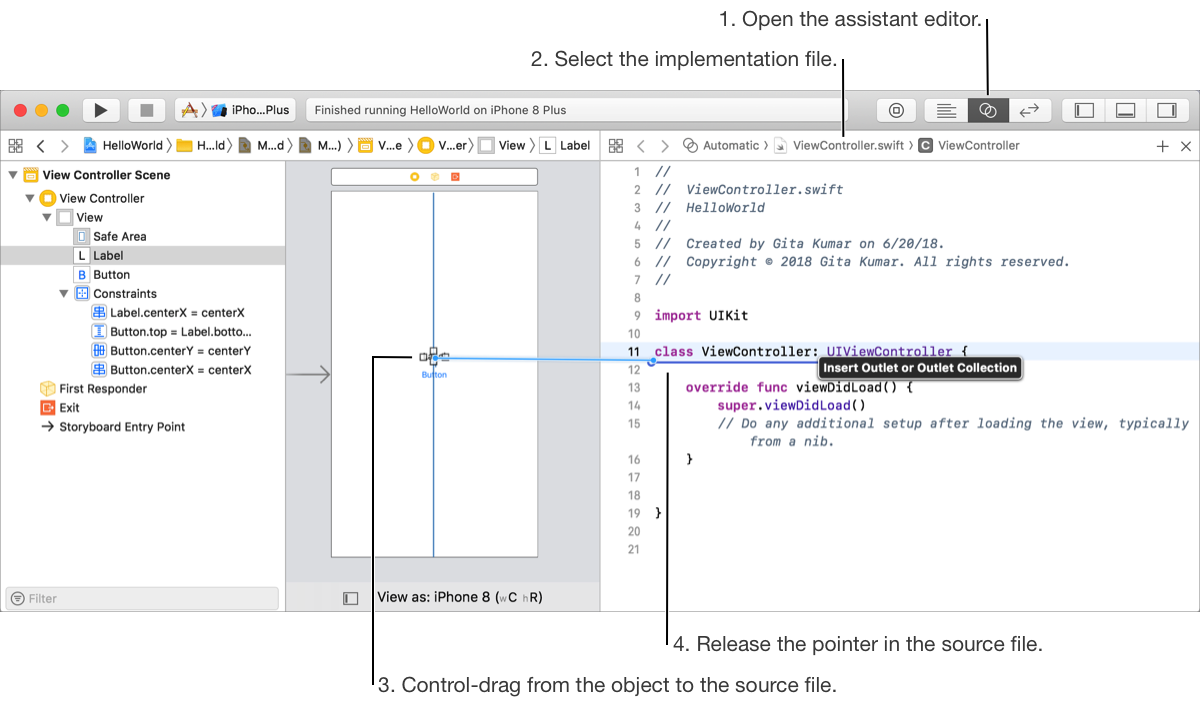Collapse the View Controller outline item
This screenshot has height=702, width=1200.
click(30, 198)
